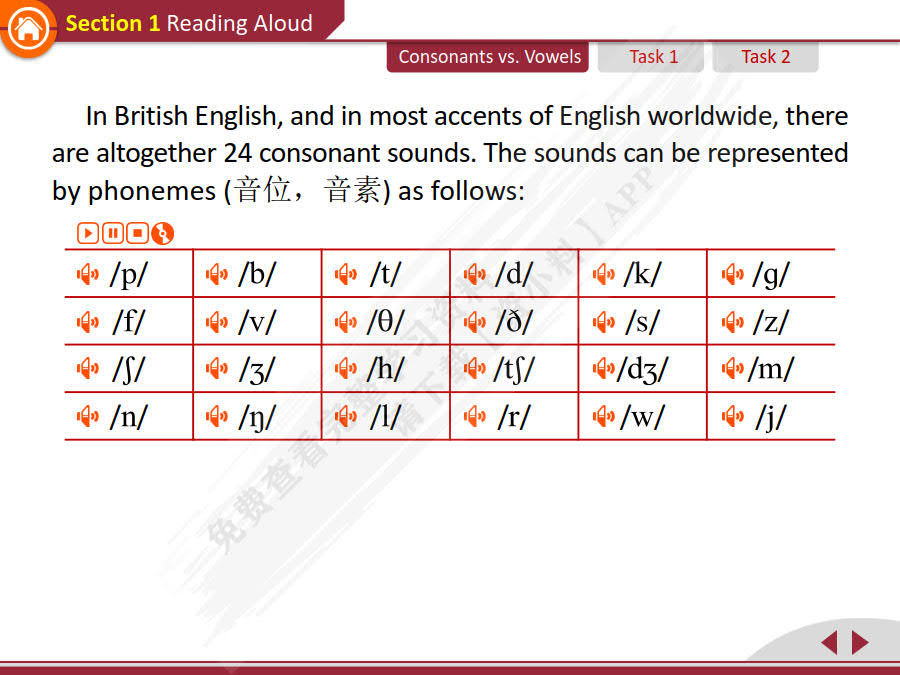Play the /dʒ/ sound speaker icon

604,369
